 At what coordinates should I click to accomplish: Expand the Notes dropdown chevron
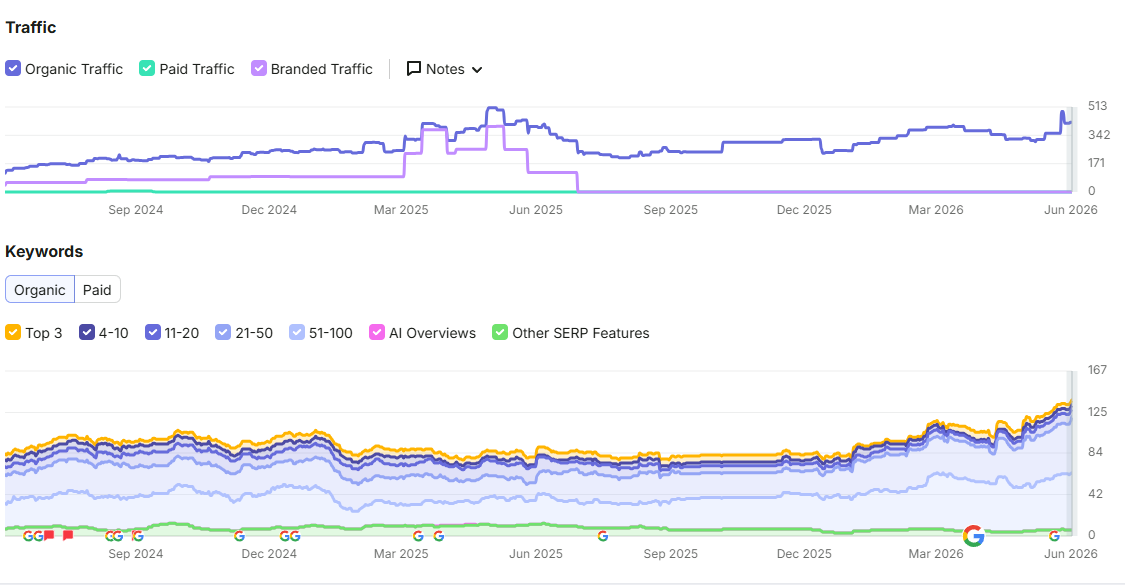click(x=477, y=70)
